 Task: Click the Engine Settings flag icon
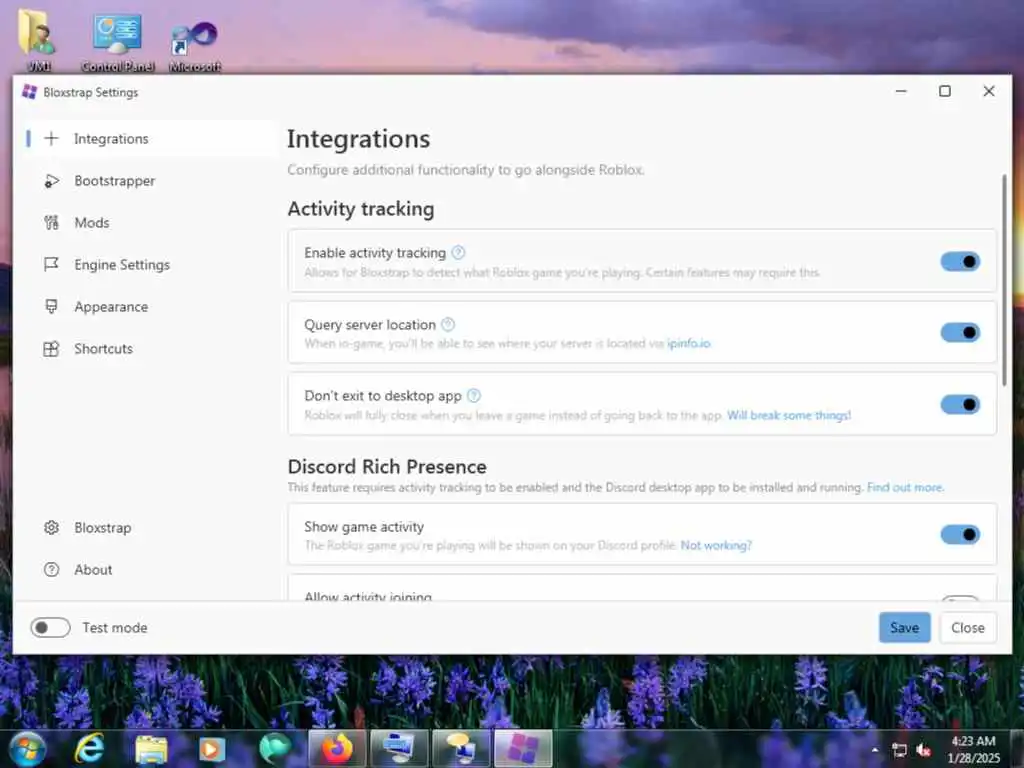pyautogui.click(x=51, y=264)
